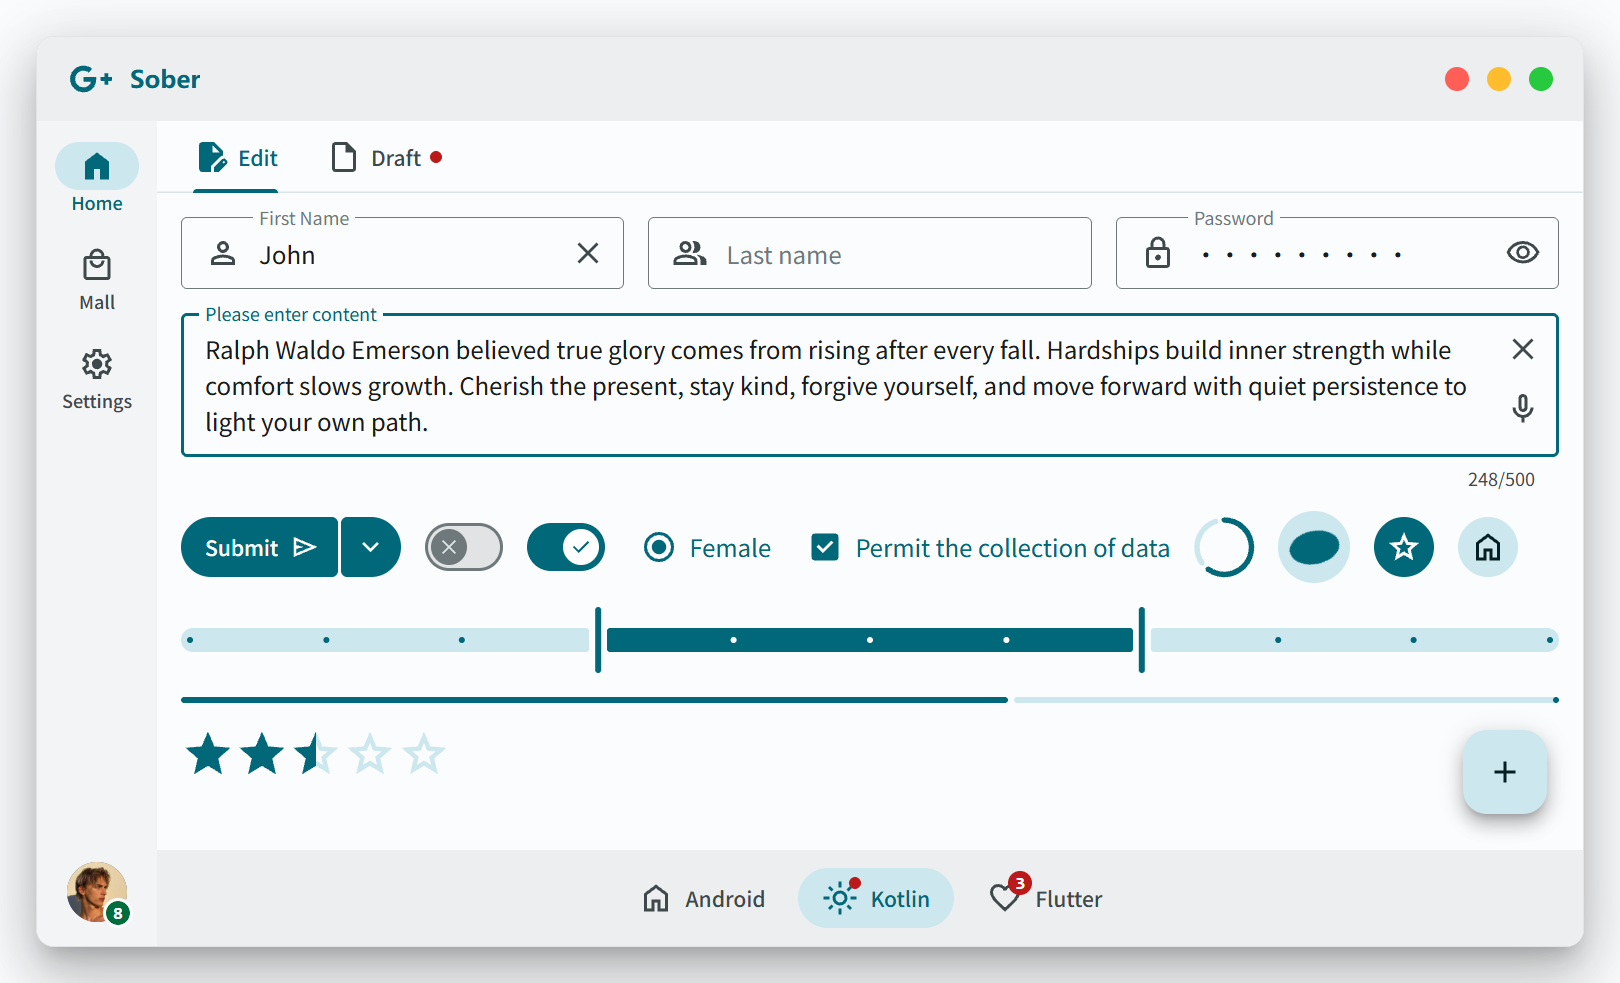Screen dimensions: 1620x983
Task: Set rating to two stars
Action: coord(262,754)
